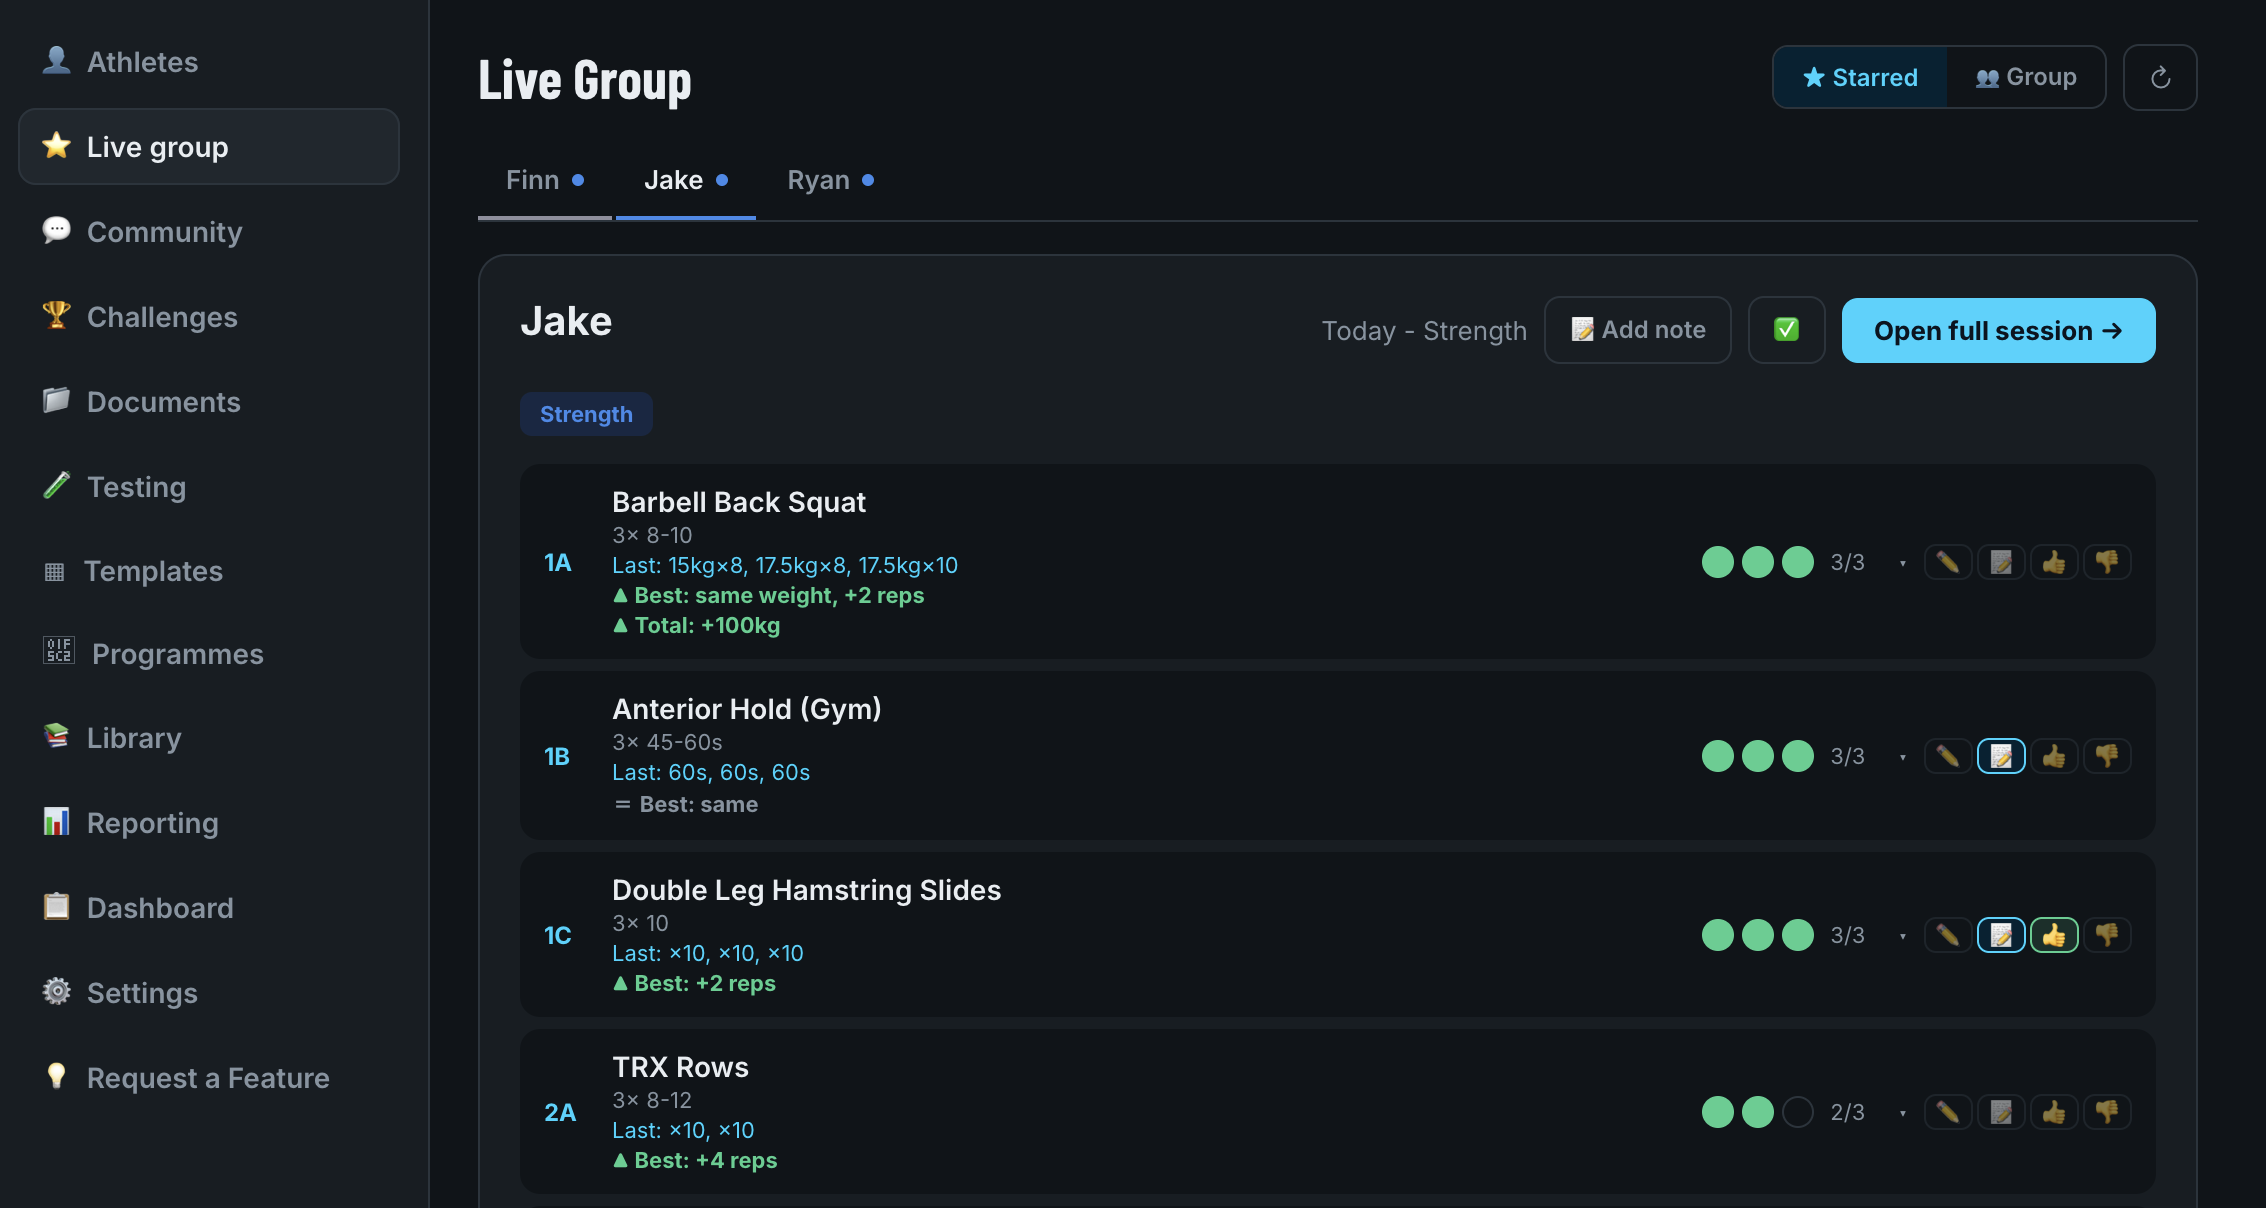Open Dashboard in sidebar

(x=209, y=908)
